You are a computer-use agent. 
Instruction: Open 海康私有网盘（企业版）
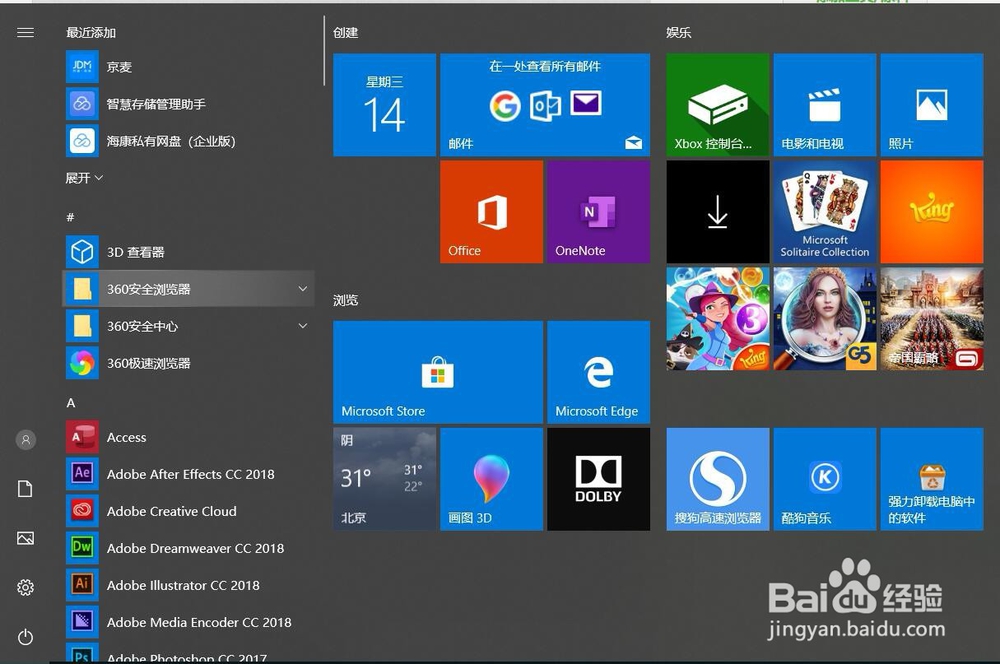tap(190, 141)
